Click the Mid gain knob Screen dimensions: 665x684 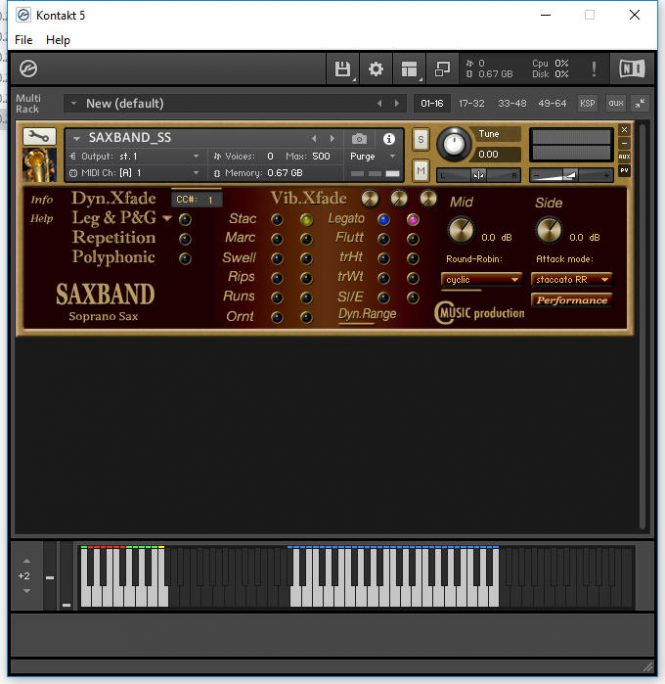(461, 230)
